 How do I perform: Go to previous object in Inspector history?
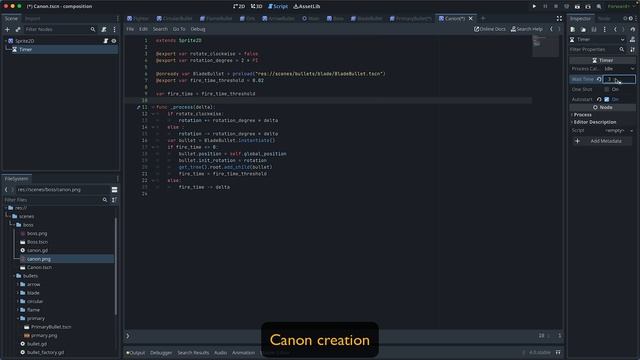pyautogui.click(x=615, y=29)
